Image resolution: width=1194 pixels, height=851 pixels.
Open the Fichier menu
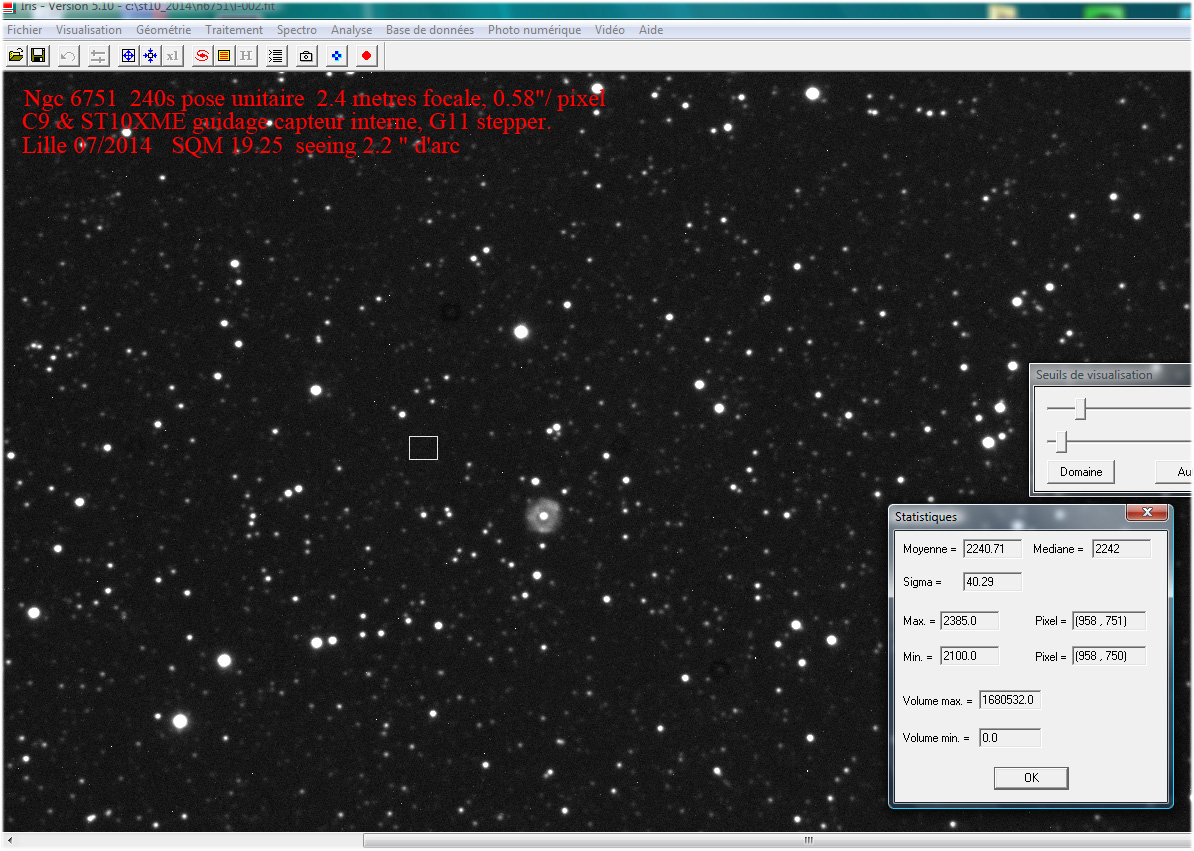(24, 30)
